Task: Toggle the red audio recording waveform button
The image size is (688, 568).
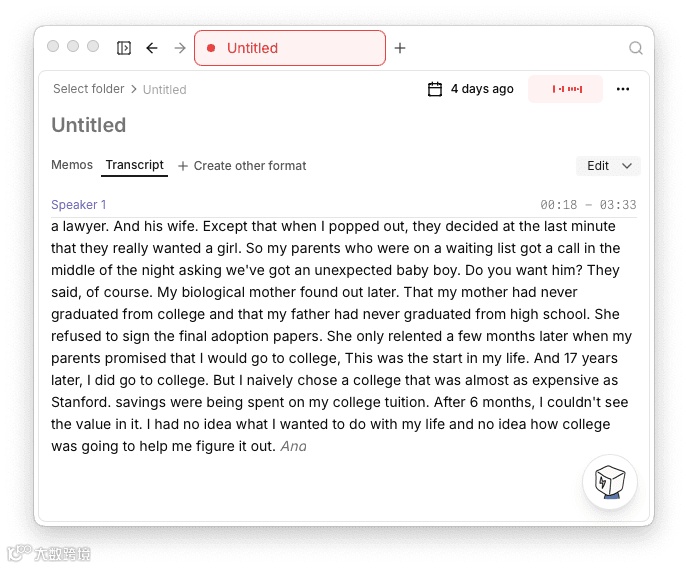Action: (566, 89)
